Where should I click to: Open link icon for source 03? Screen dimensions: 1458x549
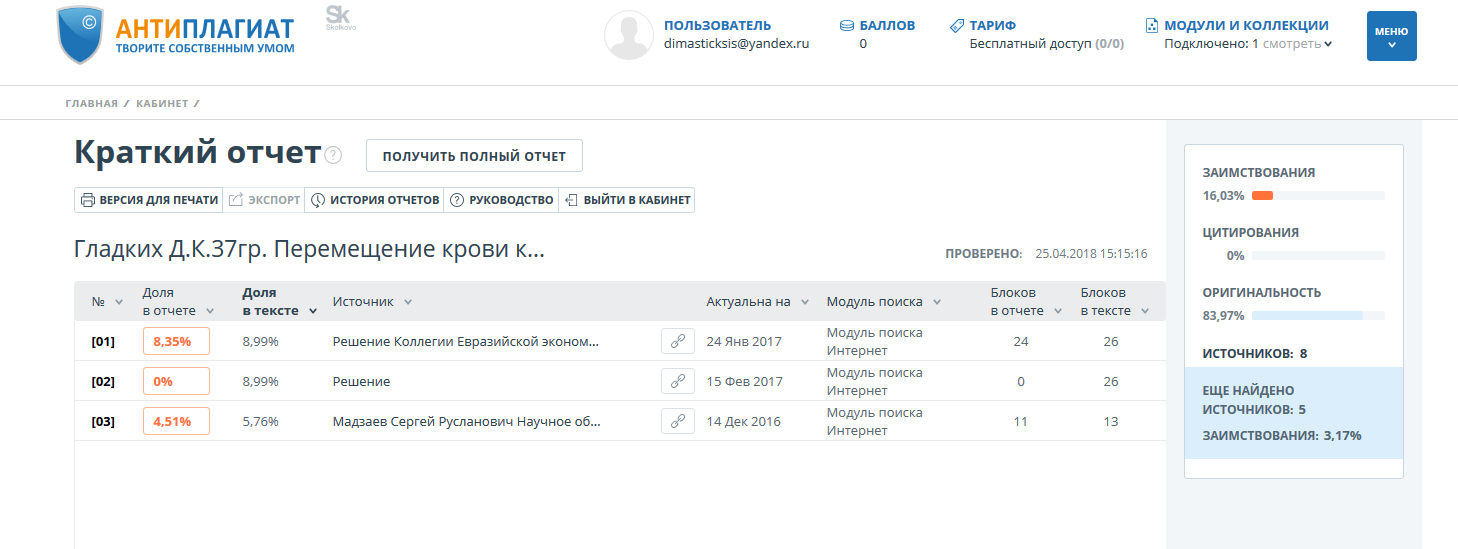point(677,421)
